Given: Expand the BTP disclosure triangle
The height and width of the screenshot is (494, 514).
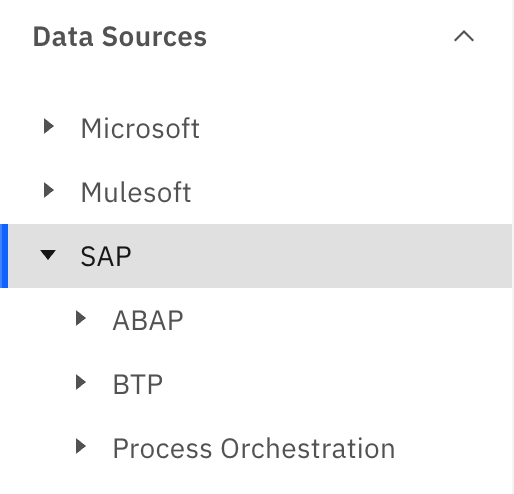Looking at the screenshot, I should tap(81, 382).
